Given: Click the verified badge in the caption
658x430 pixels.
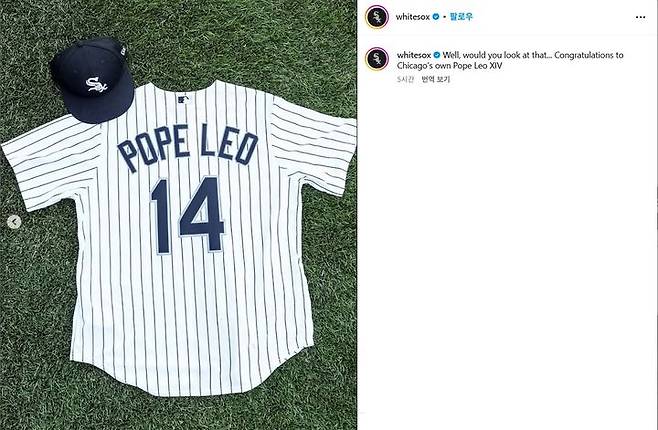Looking at the screenshot, I should pyautogui.click(x=436, y=55).
